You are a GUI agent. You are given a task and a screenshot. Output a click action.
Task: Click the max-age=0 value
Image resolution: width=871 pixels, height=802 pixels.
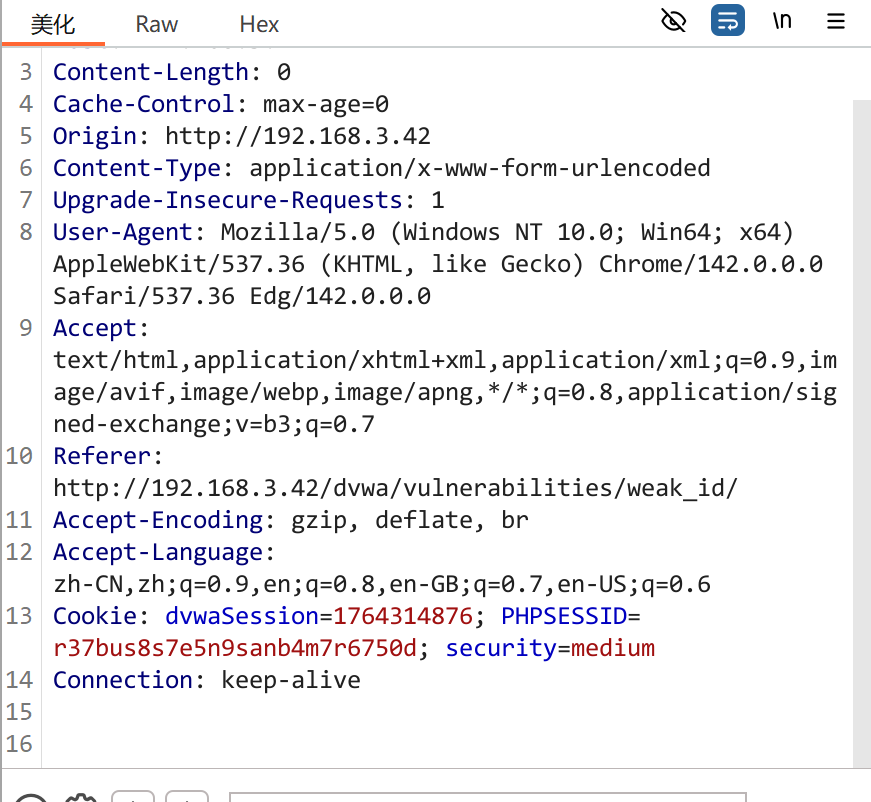click(326, 104)
